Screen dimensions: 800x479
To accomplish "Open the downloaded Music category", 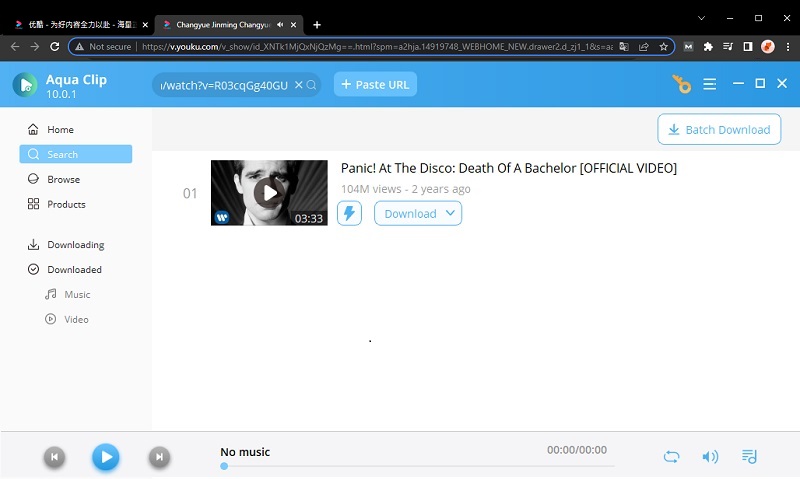I will click(x=76, y=294).
